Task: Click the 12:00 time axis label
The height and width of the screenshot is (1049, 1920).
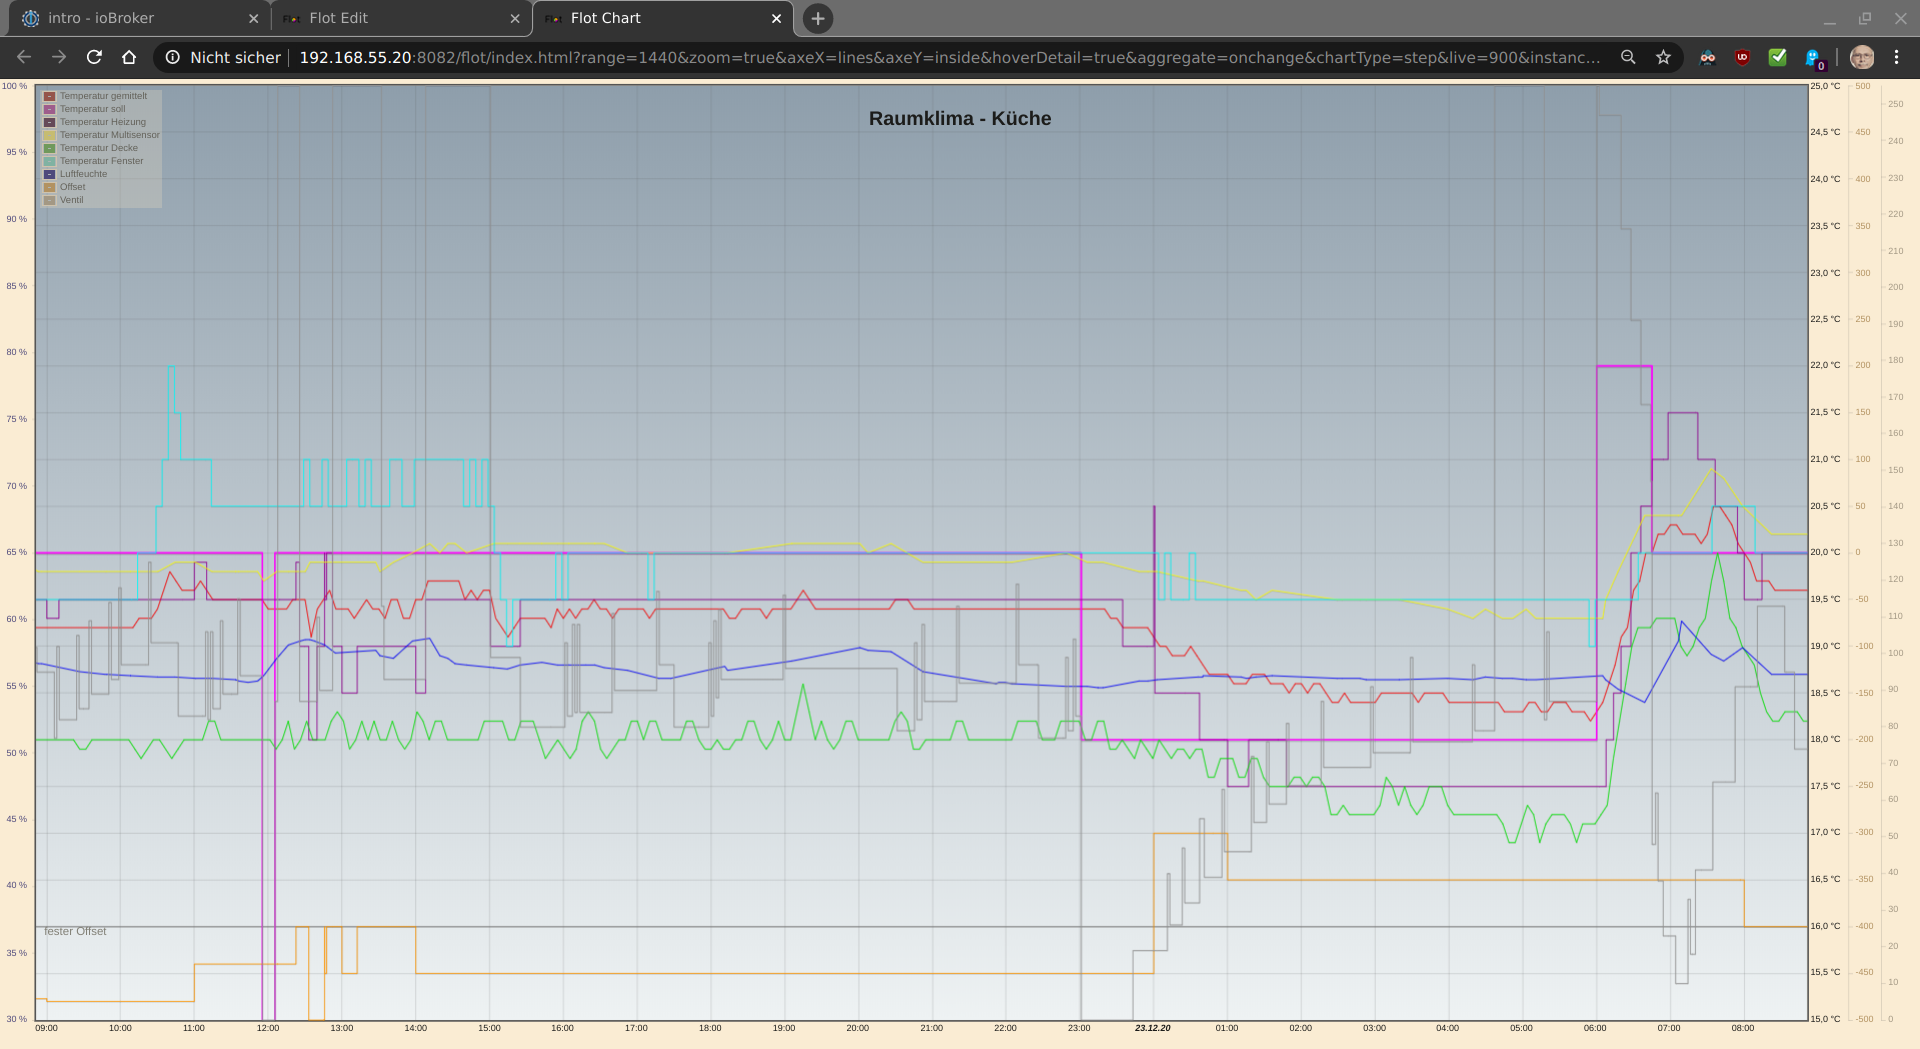Action: [268, 1028]
